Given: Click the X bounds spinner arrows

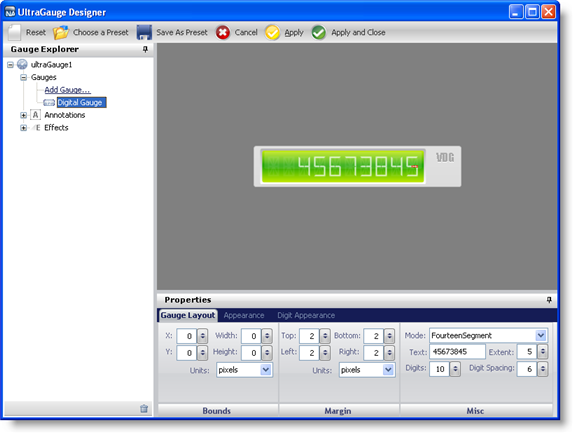Looking at the screenshot, I should tap(202, 336).
